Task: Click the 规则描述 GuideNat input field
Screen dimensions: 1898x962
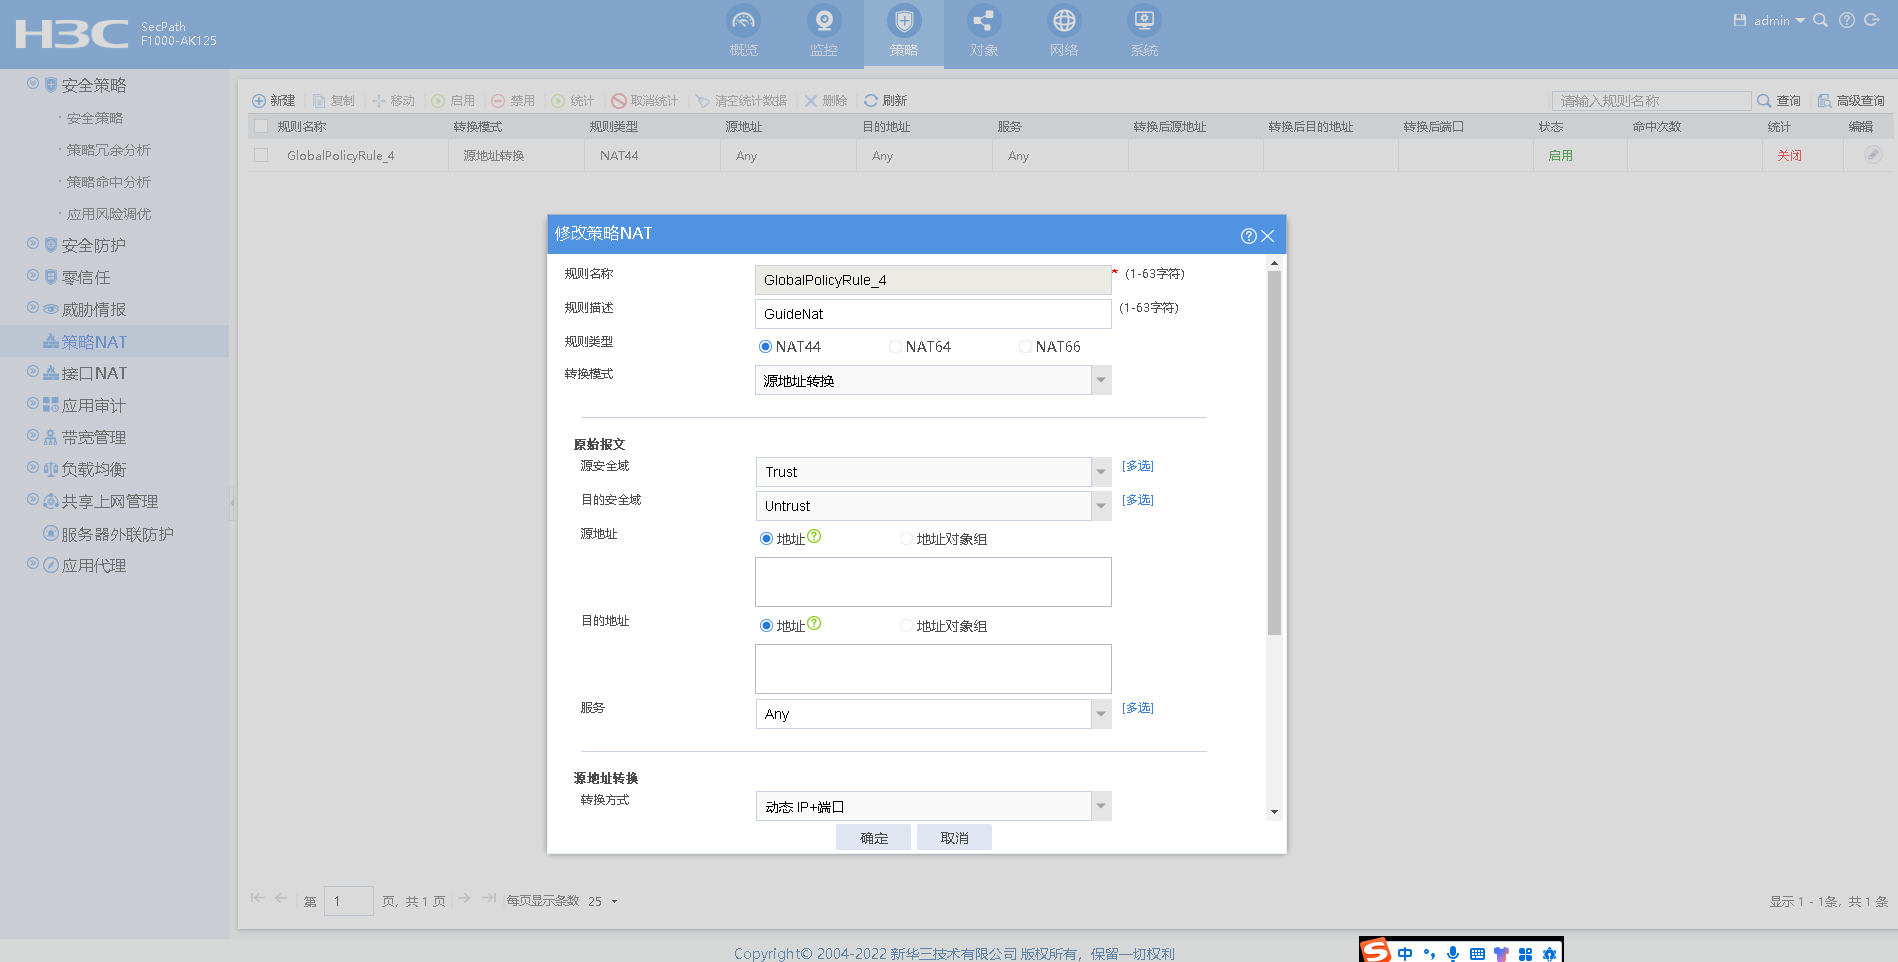Action: (932, 314)
